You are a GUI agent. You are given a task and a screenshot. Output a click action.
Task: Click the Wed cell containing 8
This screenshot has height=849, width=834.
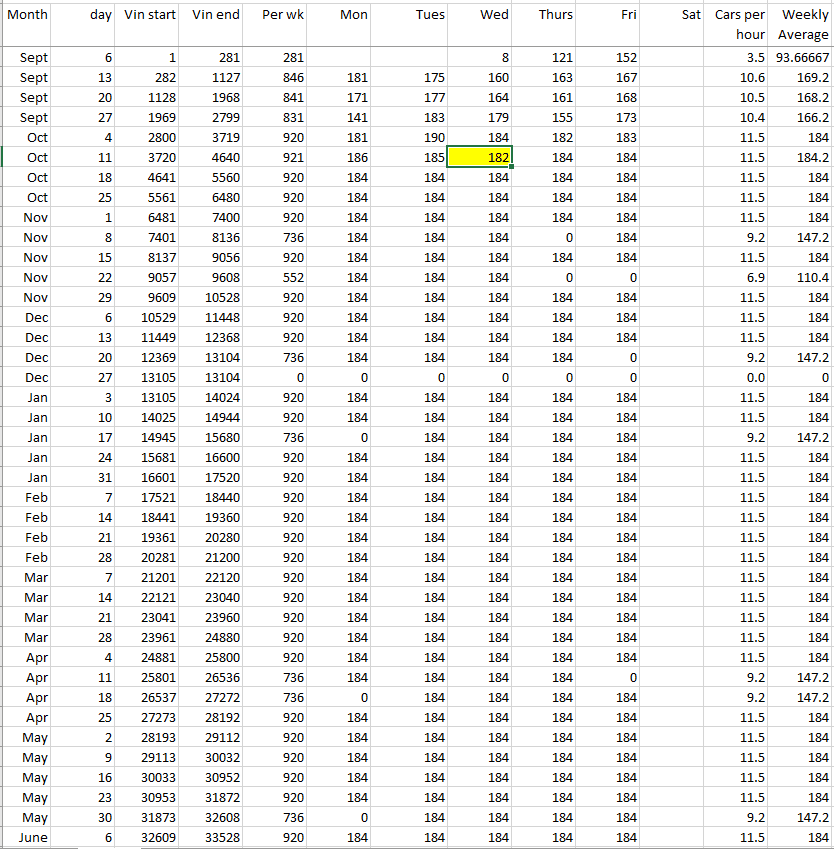479,57
